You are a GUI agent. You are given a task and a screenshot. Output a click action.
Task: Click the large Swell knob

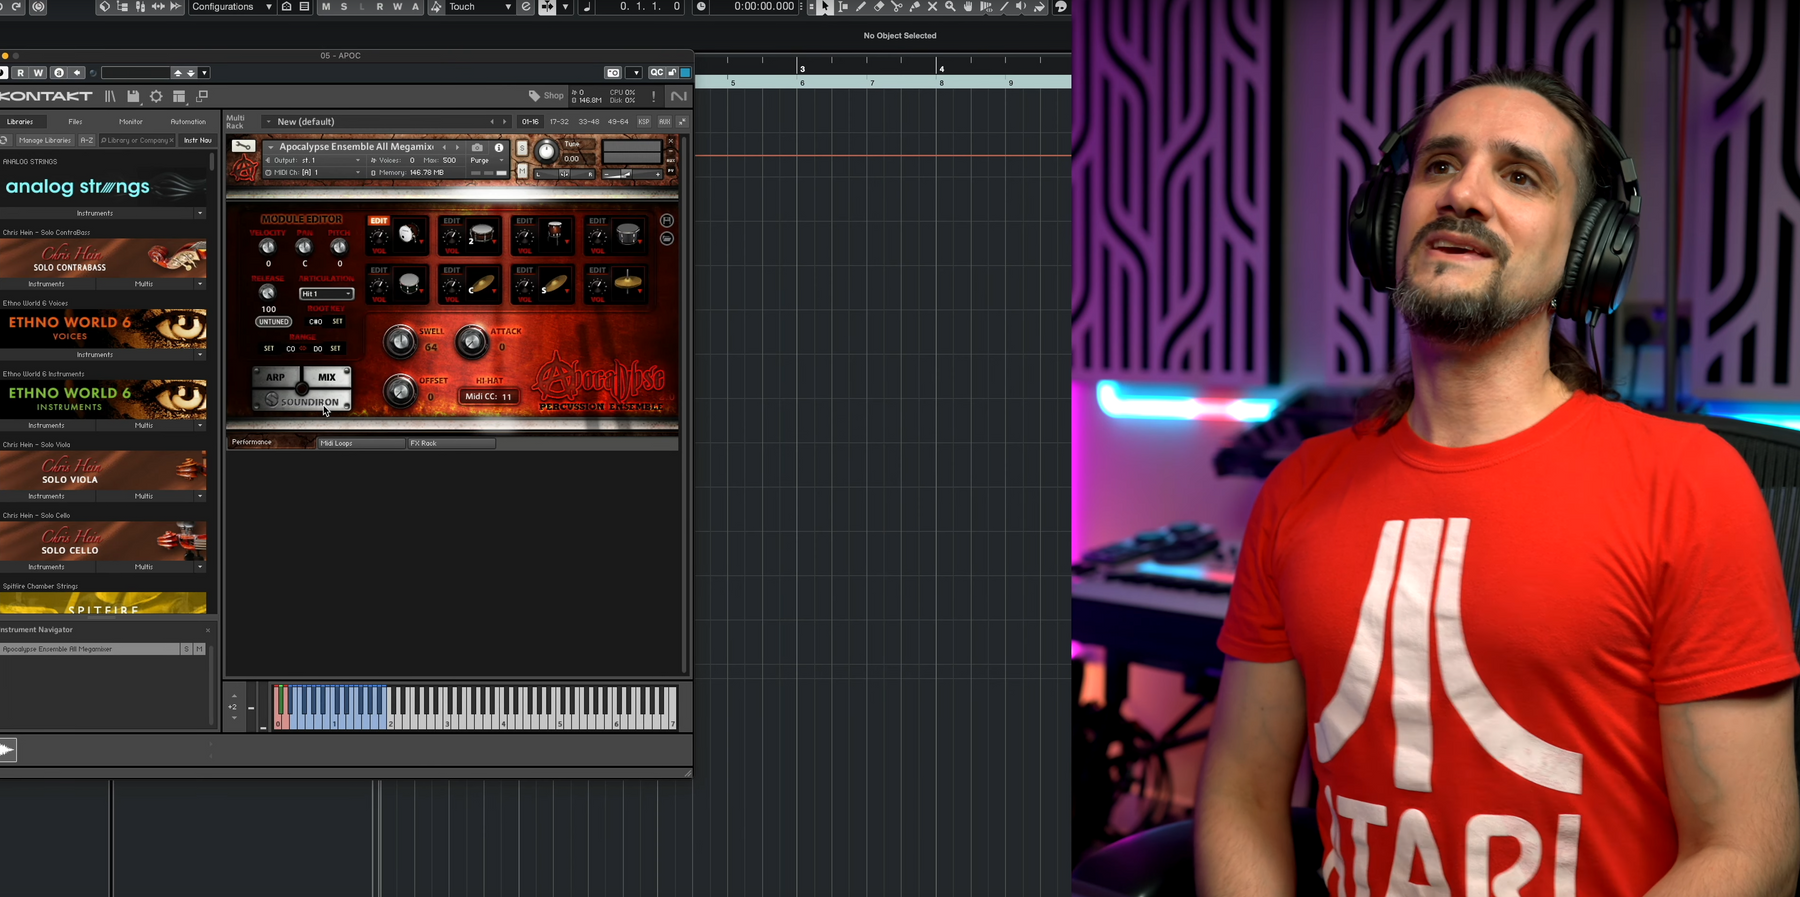[400, 342]
